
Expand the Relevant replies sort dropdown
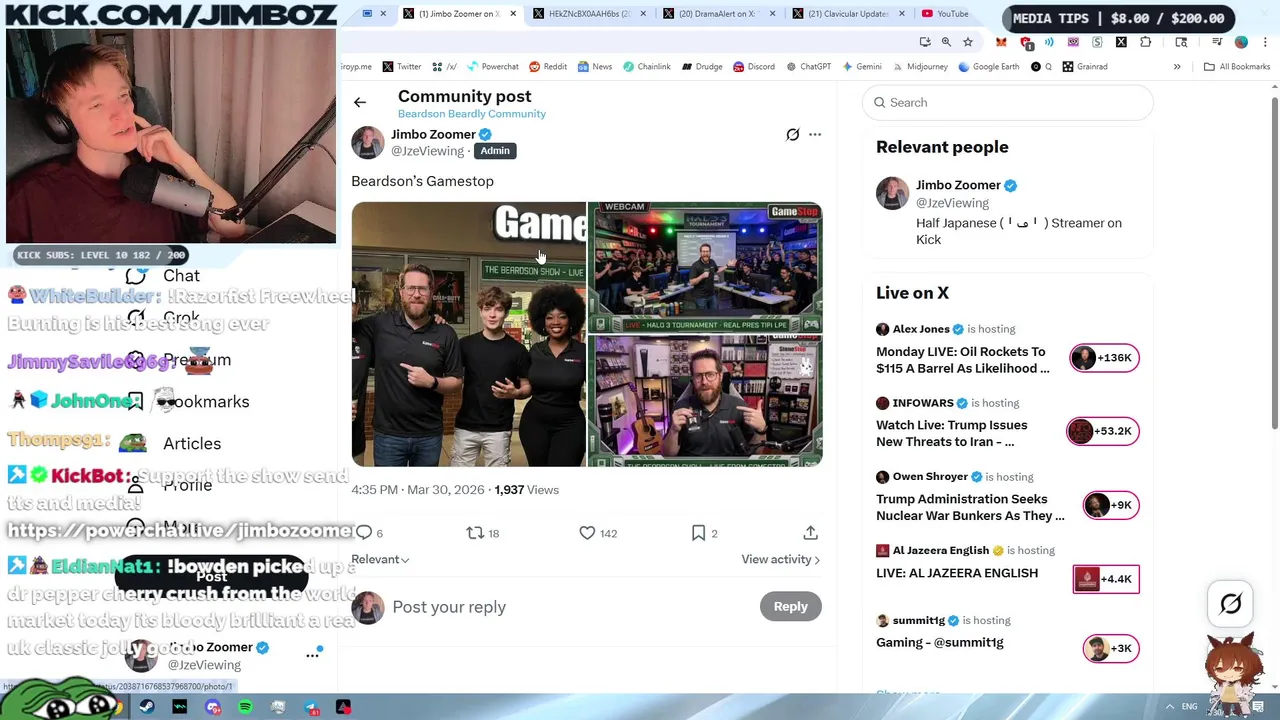point(380,559)
